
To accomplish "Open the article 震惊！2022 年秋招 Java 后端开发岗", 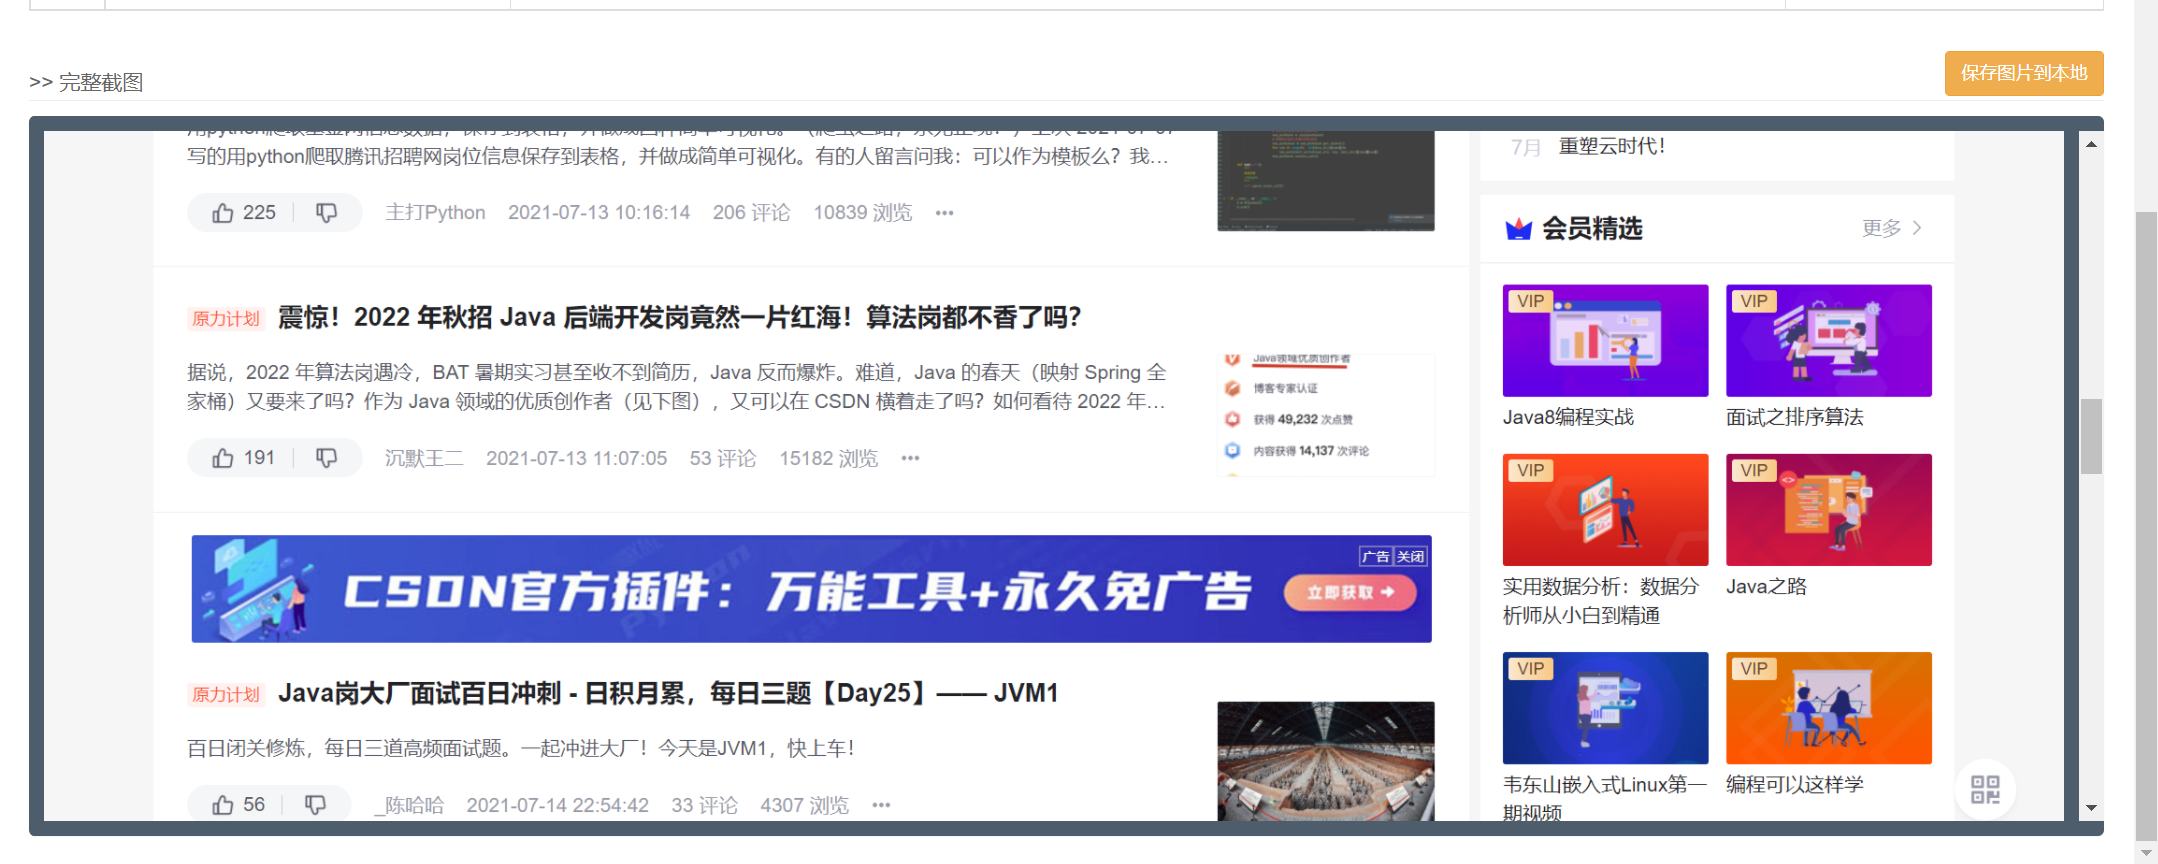I will point(679,317).
